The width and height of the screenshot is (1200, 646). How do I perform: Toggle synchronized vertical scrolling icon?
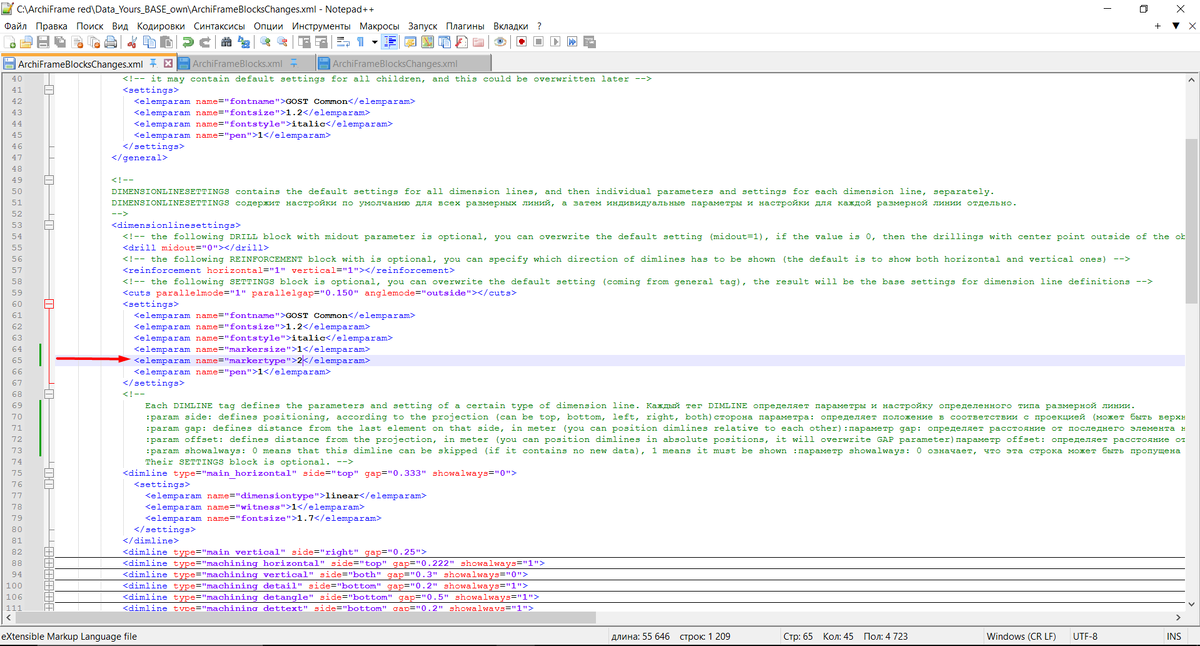click(x=304, y=42)
